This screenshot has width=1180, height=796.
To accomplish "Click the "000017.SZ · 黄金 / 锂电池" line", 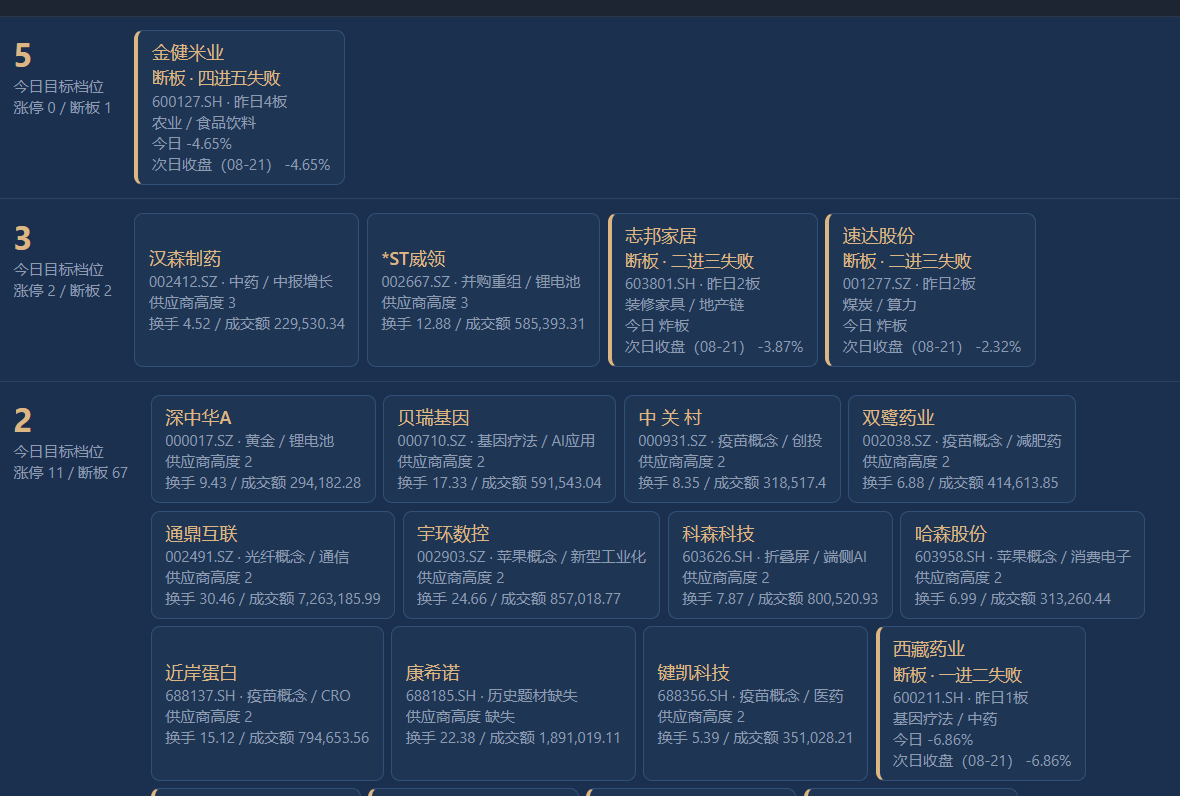I will pyautogui.click(x=250, y=441).
